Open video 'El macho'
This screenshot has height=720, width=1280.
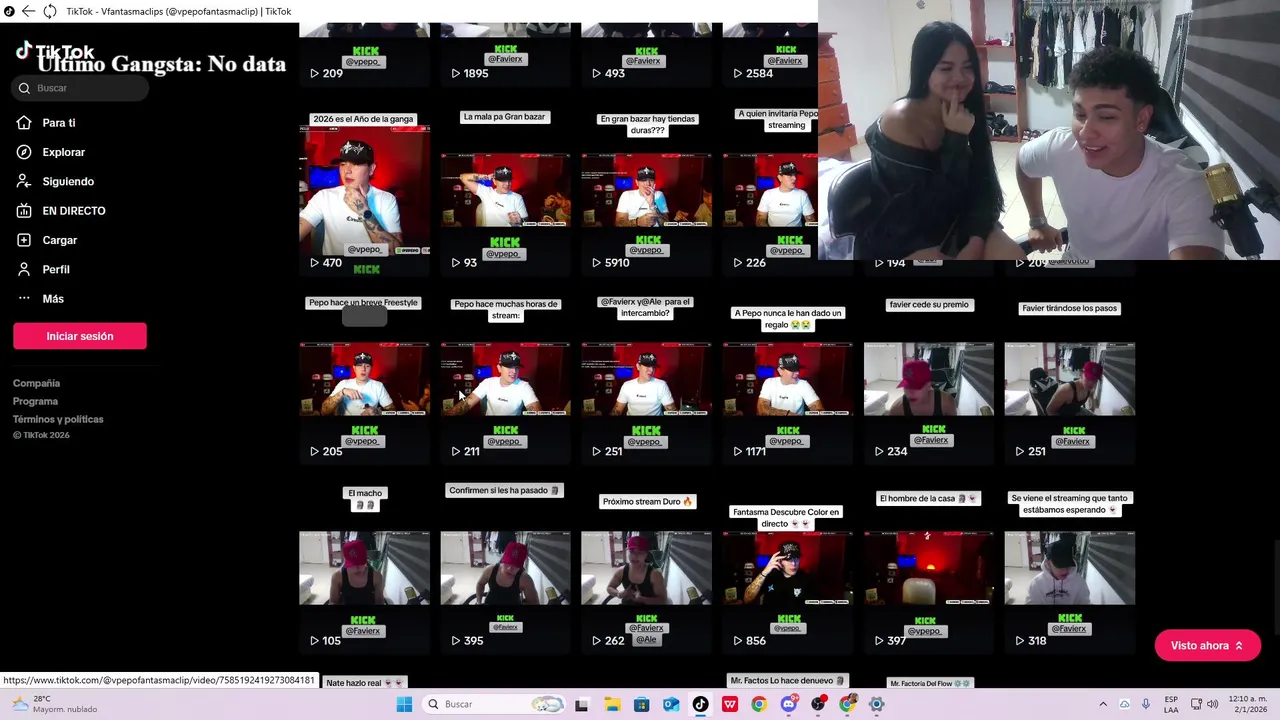[364, 568]
